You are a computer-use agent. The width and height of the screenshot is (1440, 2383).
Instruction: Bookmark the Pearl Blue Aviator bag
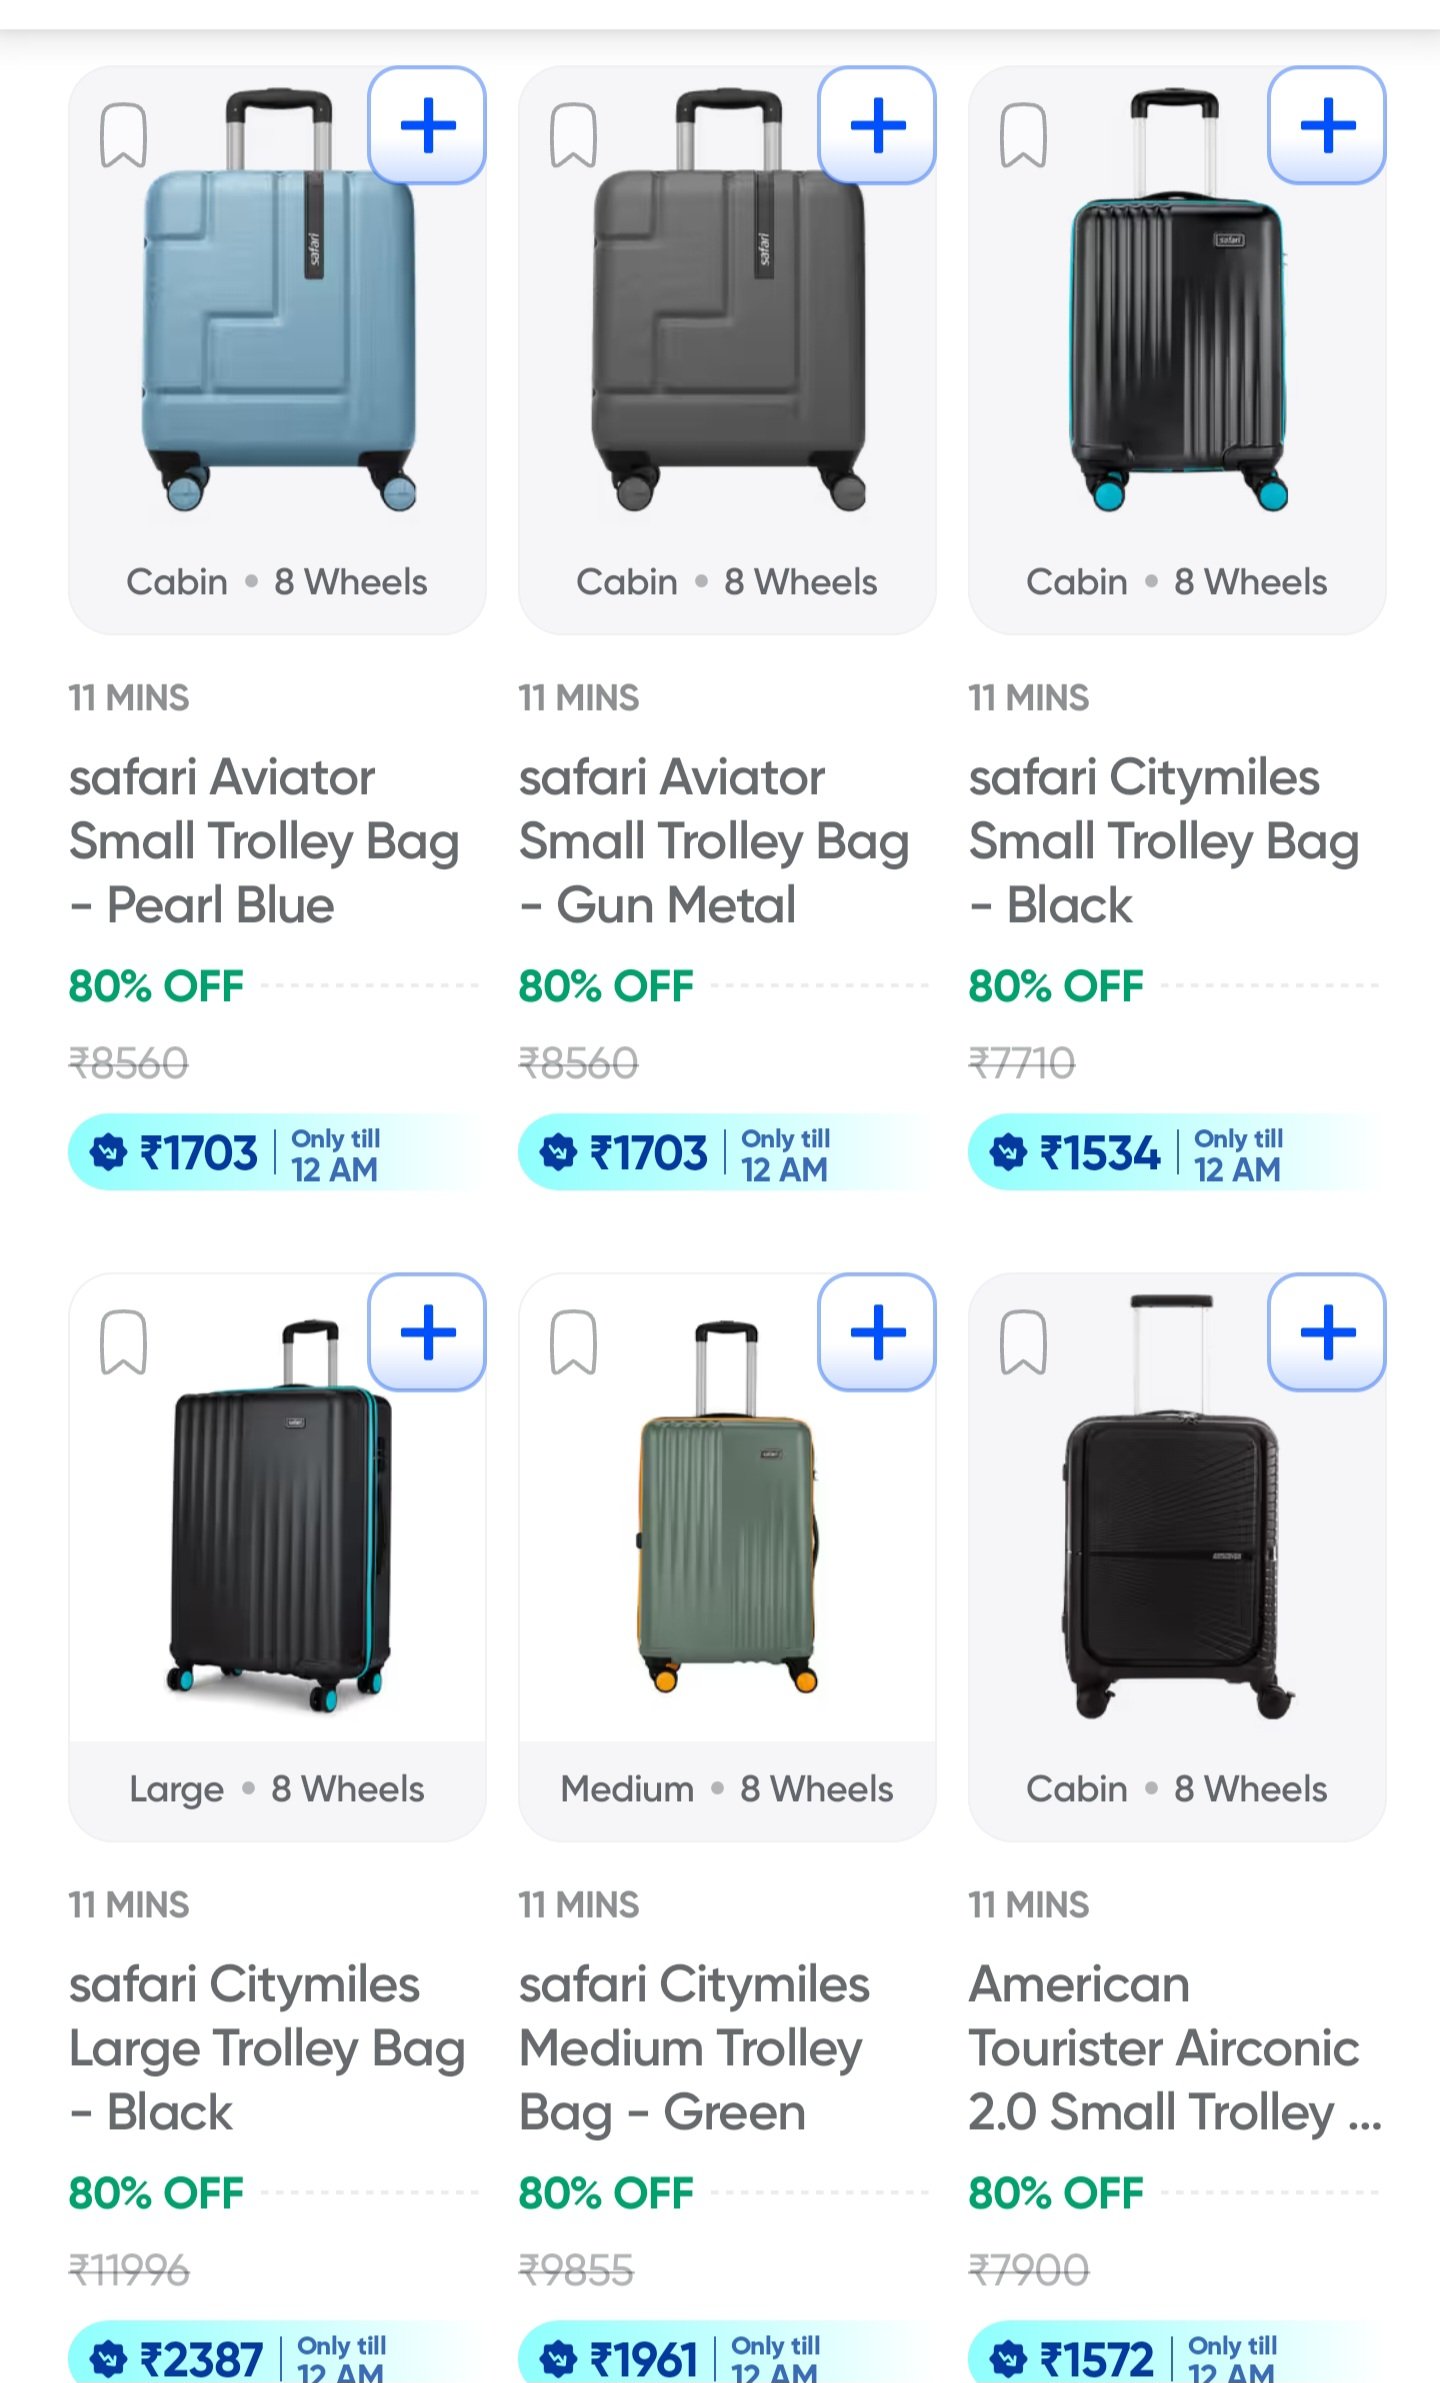pos(123,135)
